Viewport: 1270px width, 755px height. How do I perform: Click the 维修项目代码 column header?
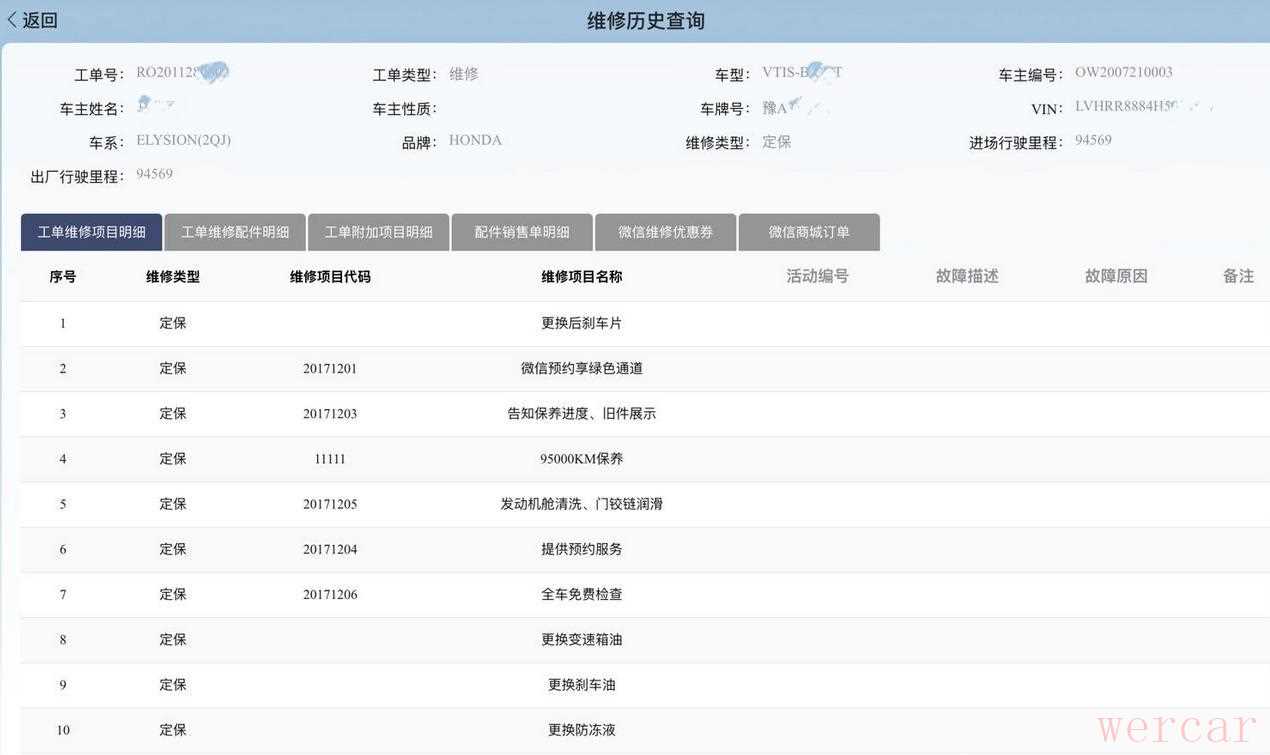330,277
